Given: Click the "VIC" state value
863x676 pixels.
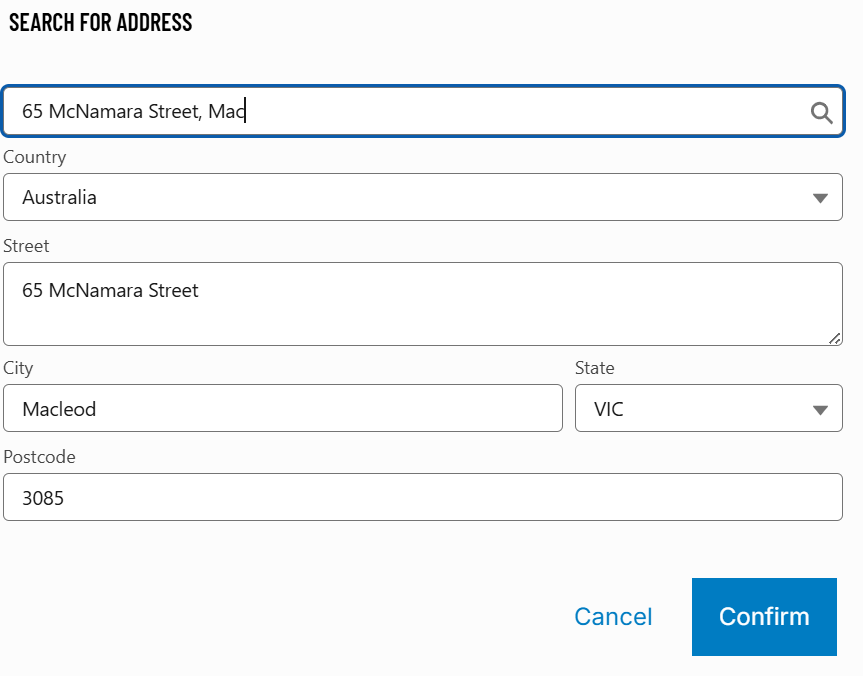Looking at the screenshot, I should pyautogui.click(x=609, y=409).
